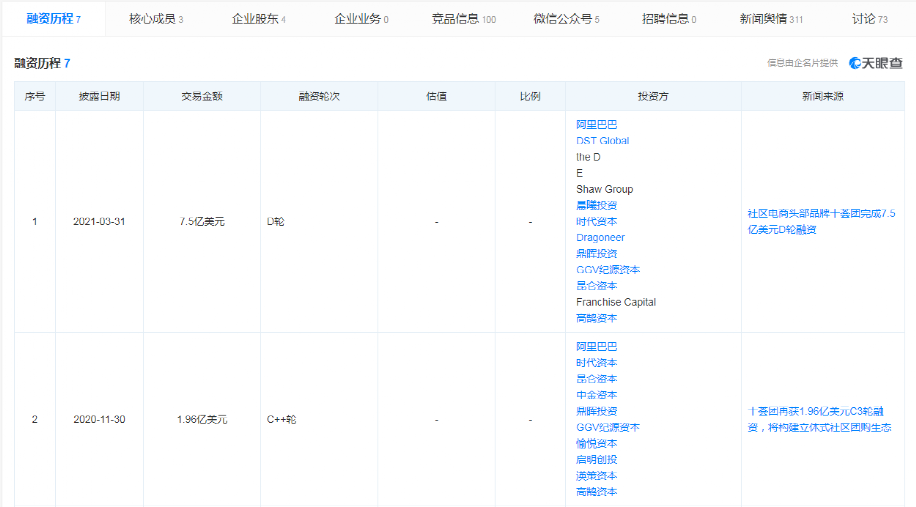
Task: Open the 微信公众号 tab
Action: (x=566, y=19)
